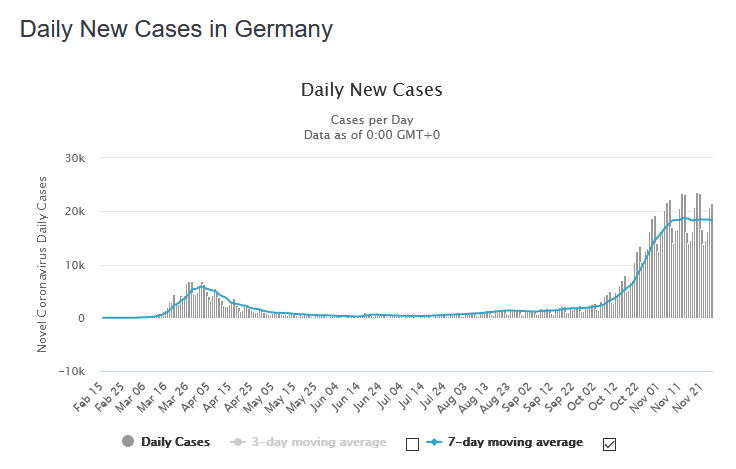Click the Data as of 0:00 GMT+0 text
The width and height of the screenshot is (736, 469).
pos(371,134)
